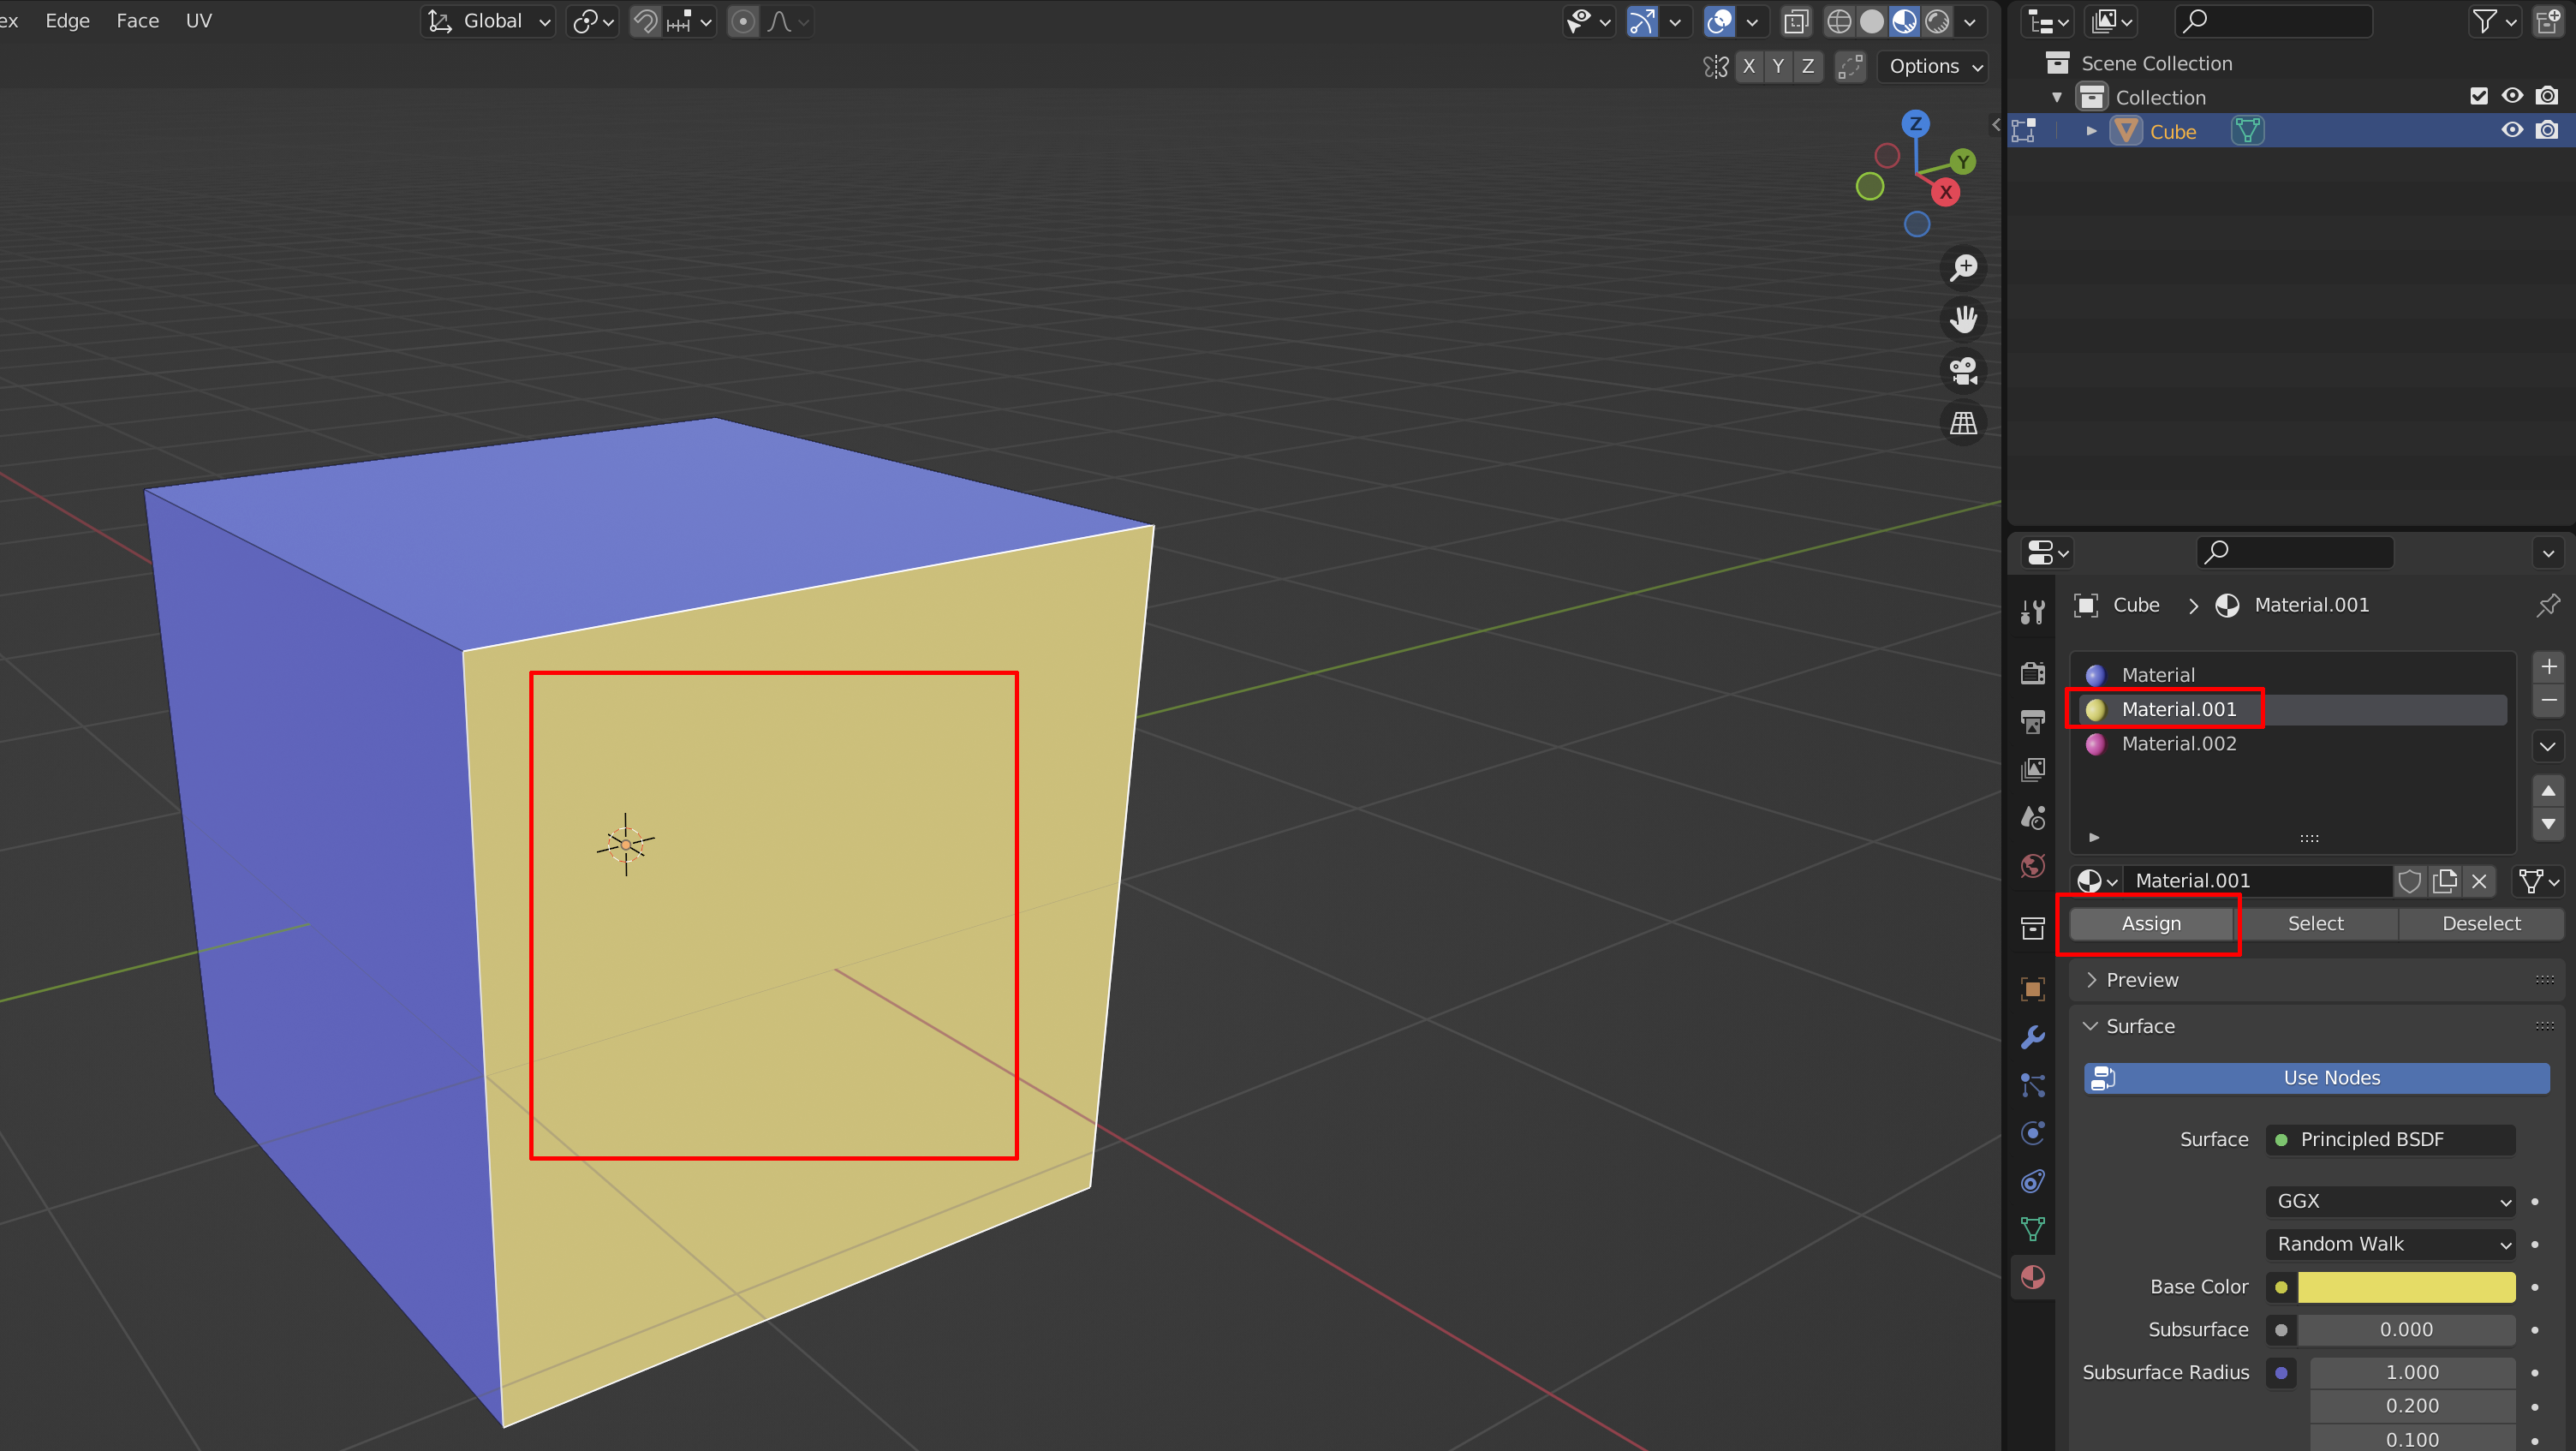Click yellow Base Color swatch
This screenshot has width=2576, height=1451.
click(2406, 1287)
